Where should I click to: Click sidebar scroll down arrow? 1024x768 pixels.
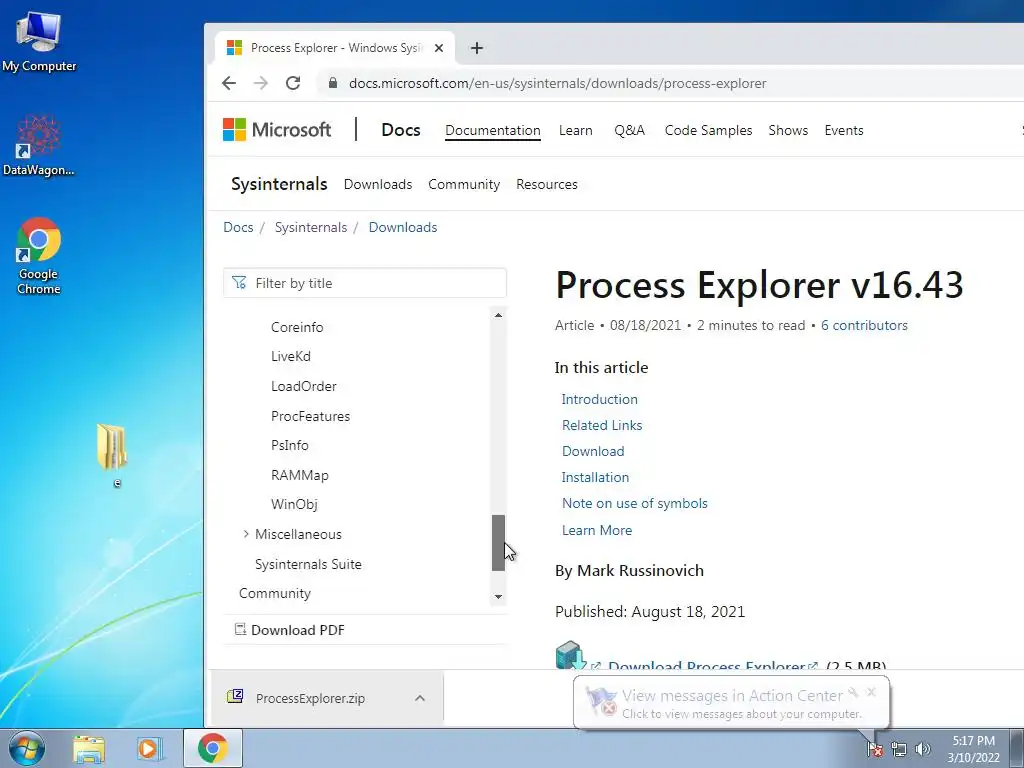click(498, 596)
